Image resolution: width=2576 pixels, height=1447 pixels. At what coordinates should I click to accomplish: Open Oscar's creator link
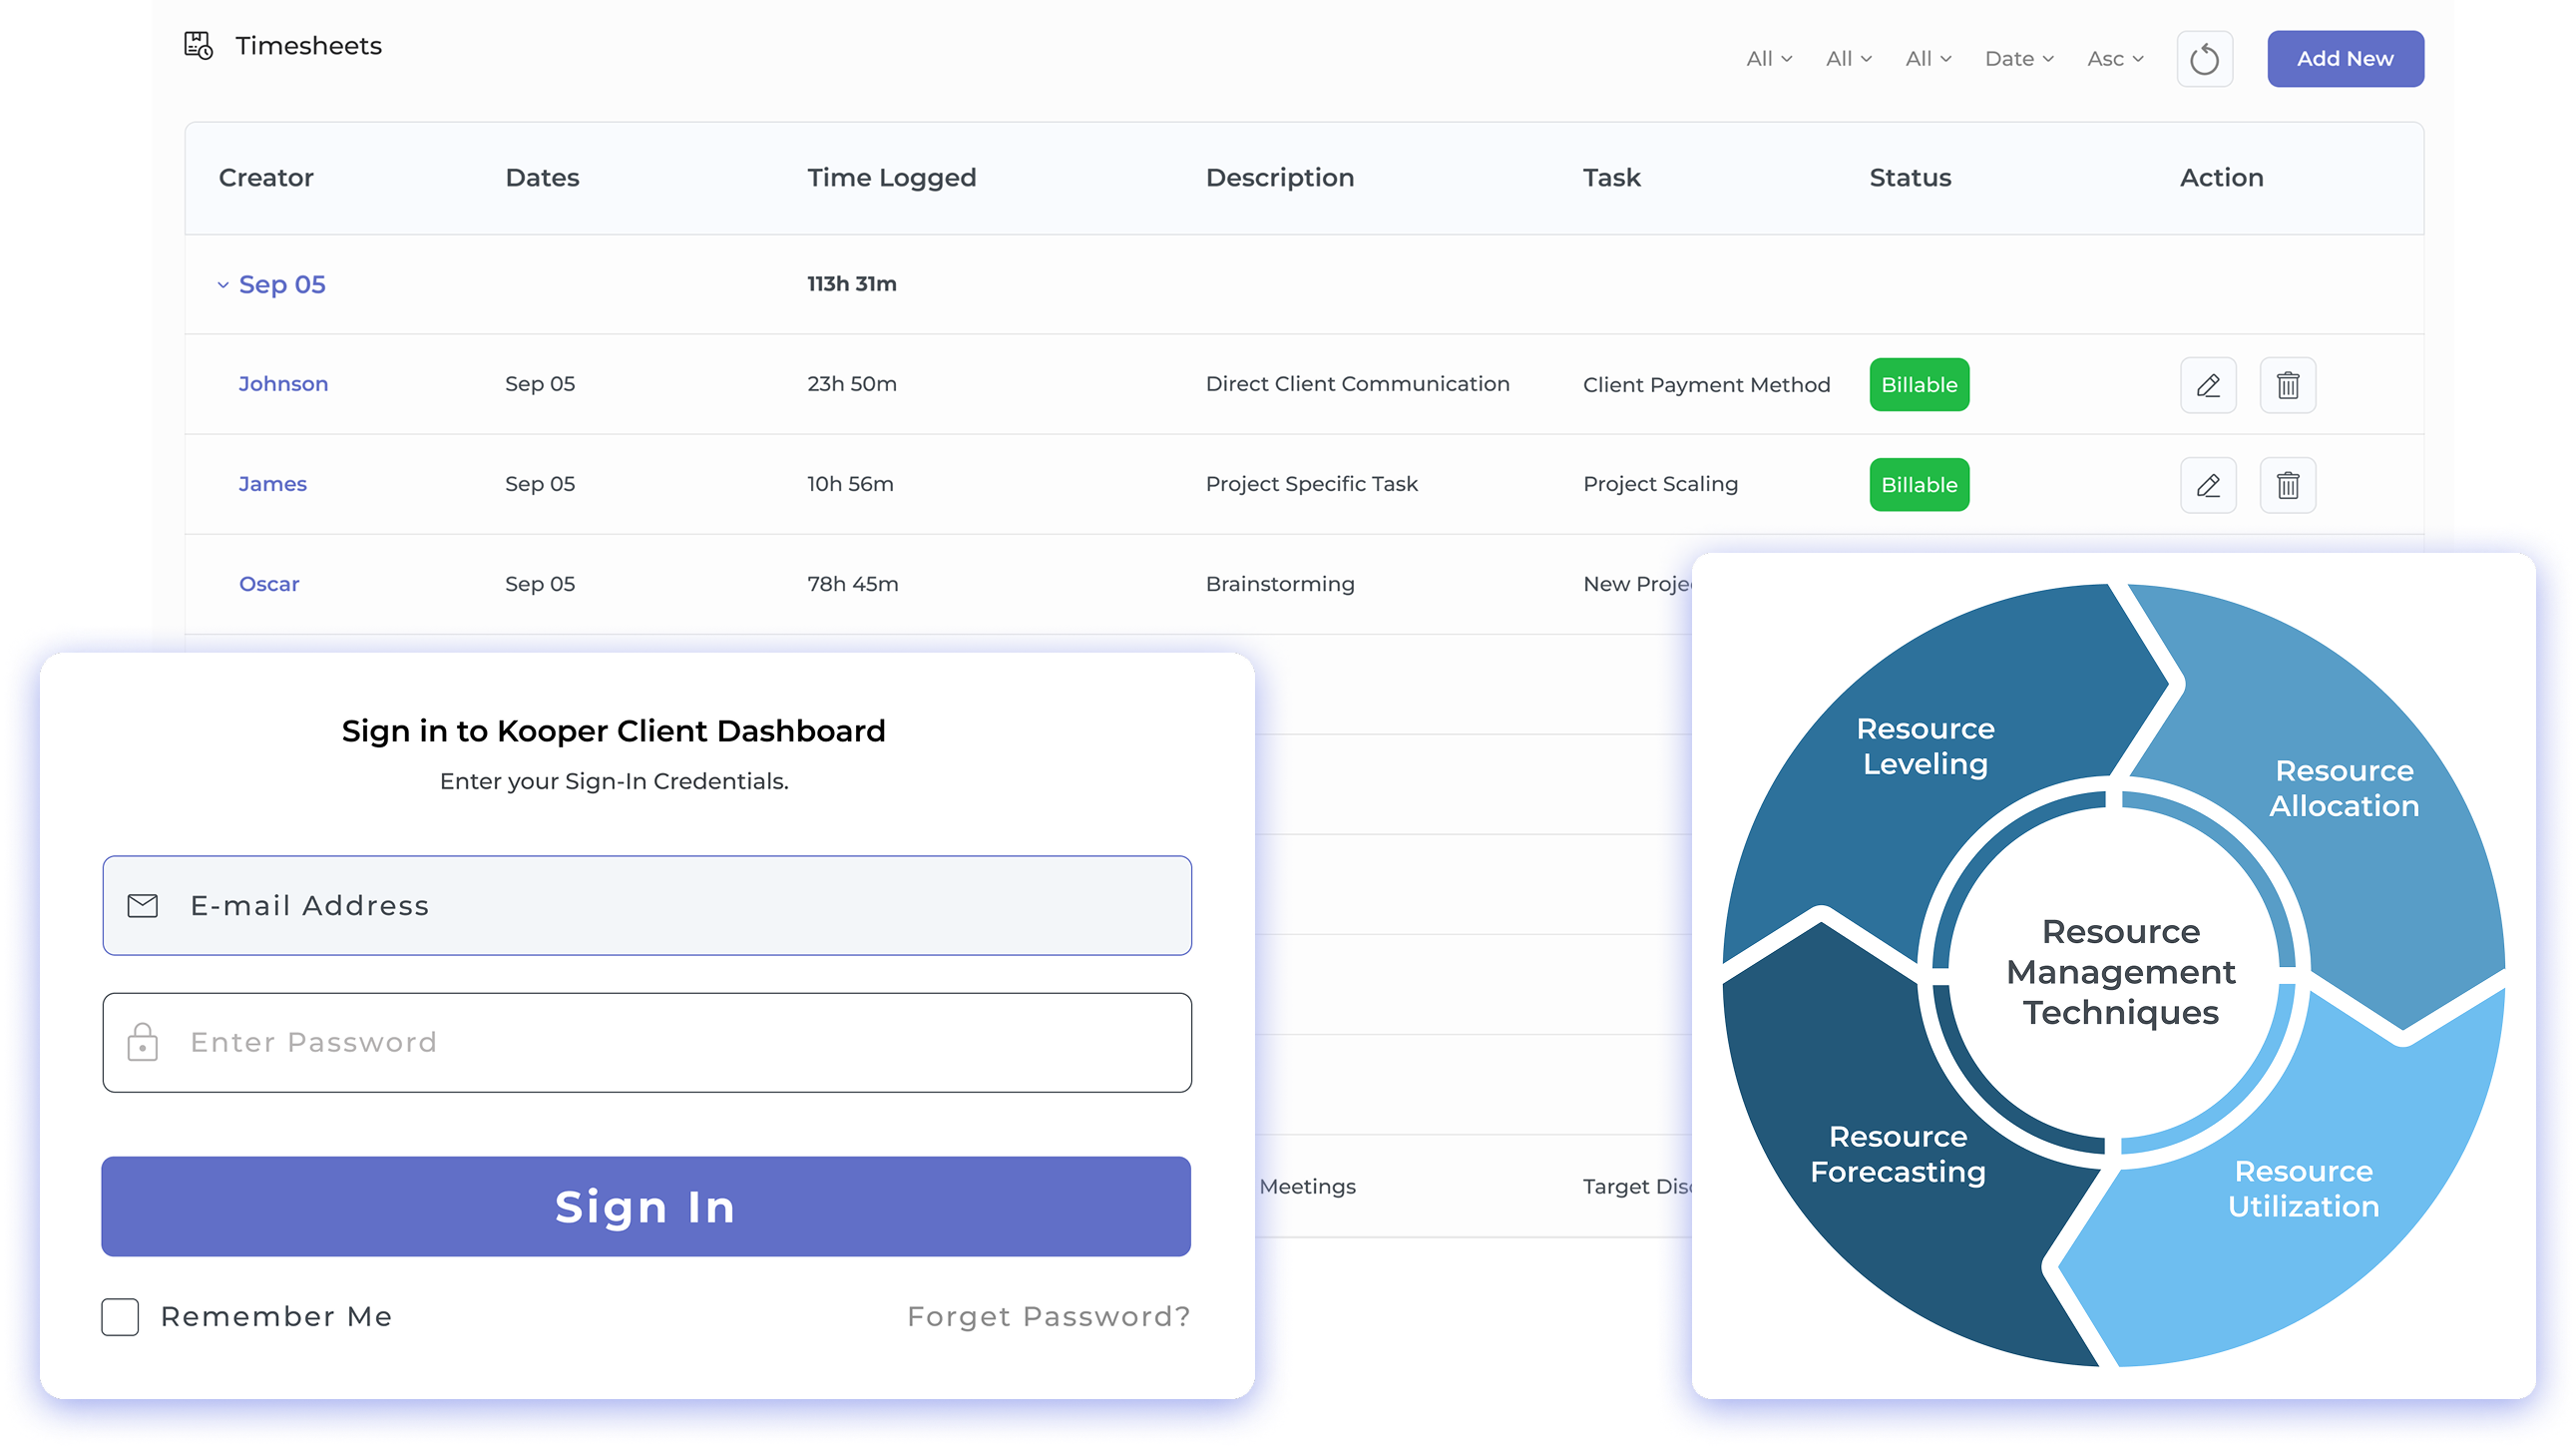click(x=269, y=584)
